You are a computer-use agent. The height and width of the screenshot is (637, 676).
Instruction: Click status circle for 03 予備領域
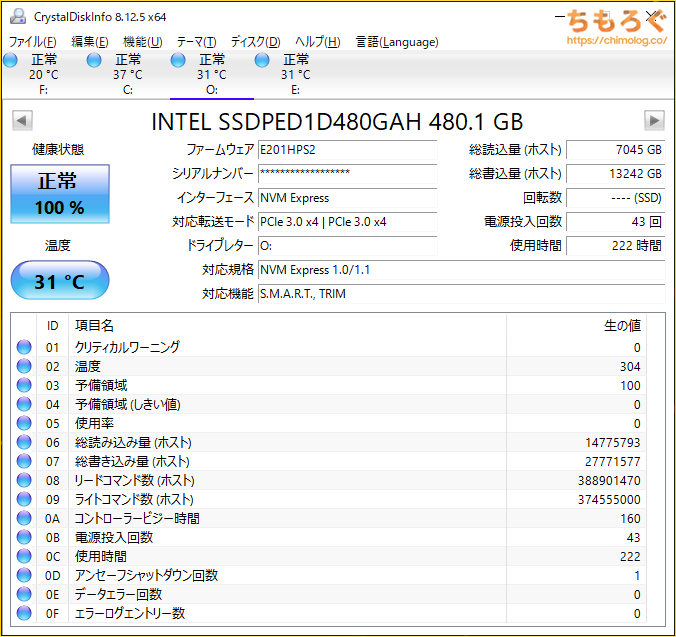pyautogui.click(x=24, y=385)
